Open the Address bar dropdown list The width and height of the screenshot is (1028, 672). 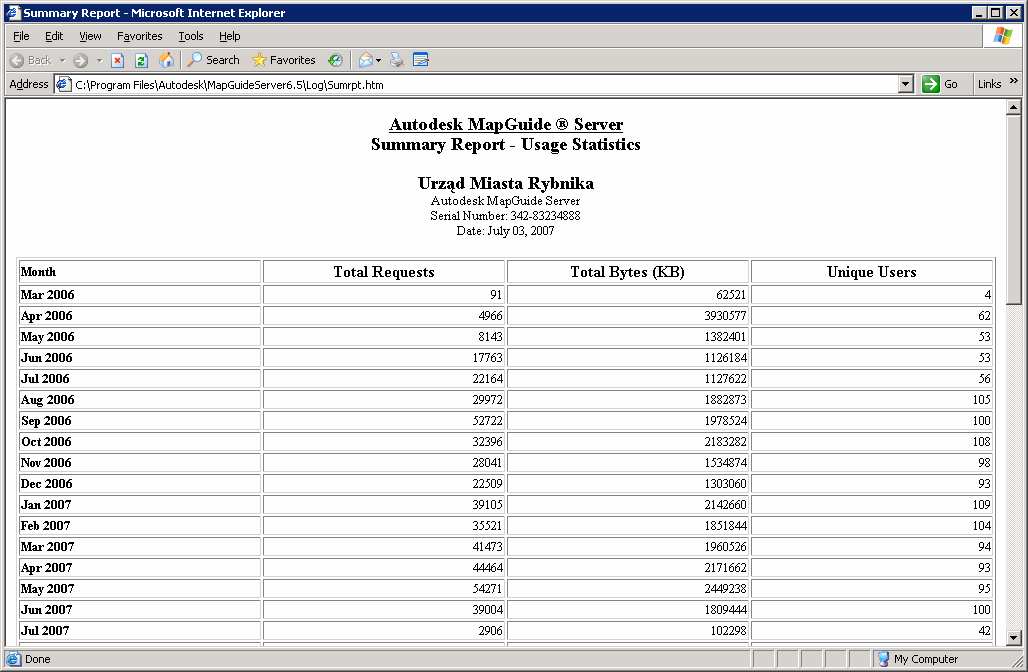pyautogui.click(x=905, y=84)
